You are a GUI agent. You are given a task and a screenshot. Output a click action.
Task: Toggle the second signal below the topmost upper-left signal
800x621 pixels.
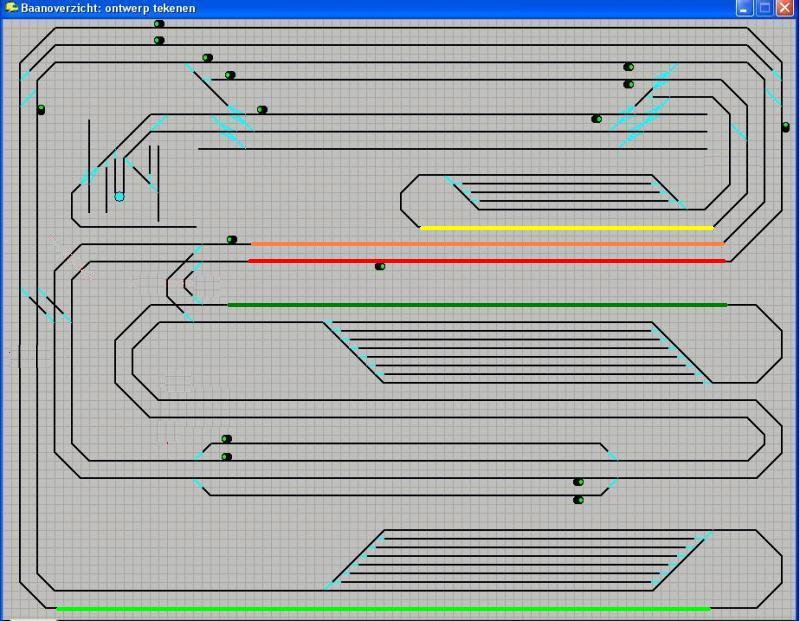(159, 40)
